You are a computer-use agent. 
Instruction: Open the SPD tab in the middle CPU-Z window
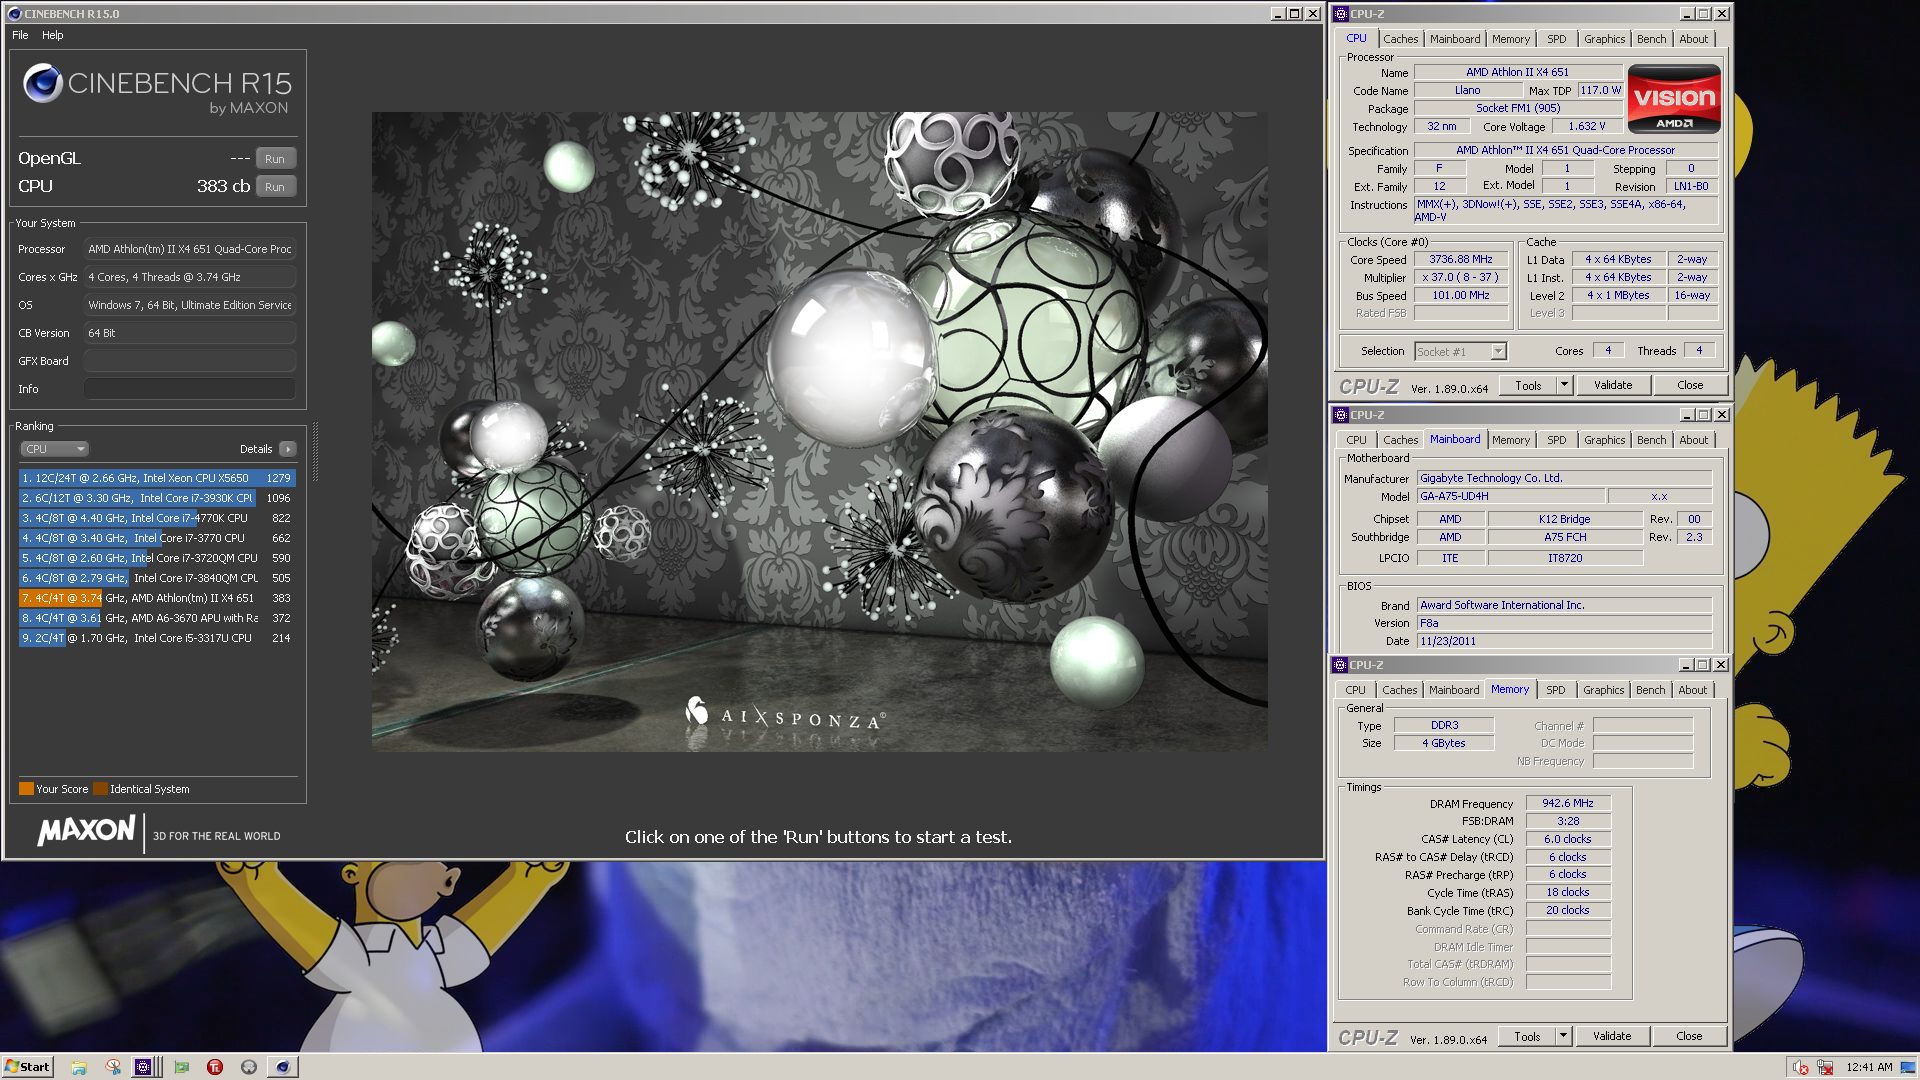[1556, 440]
